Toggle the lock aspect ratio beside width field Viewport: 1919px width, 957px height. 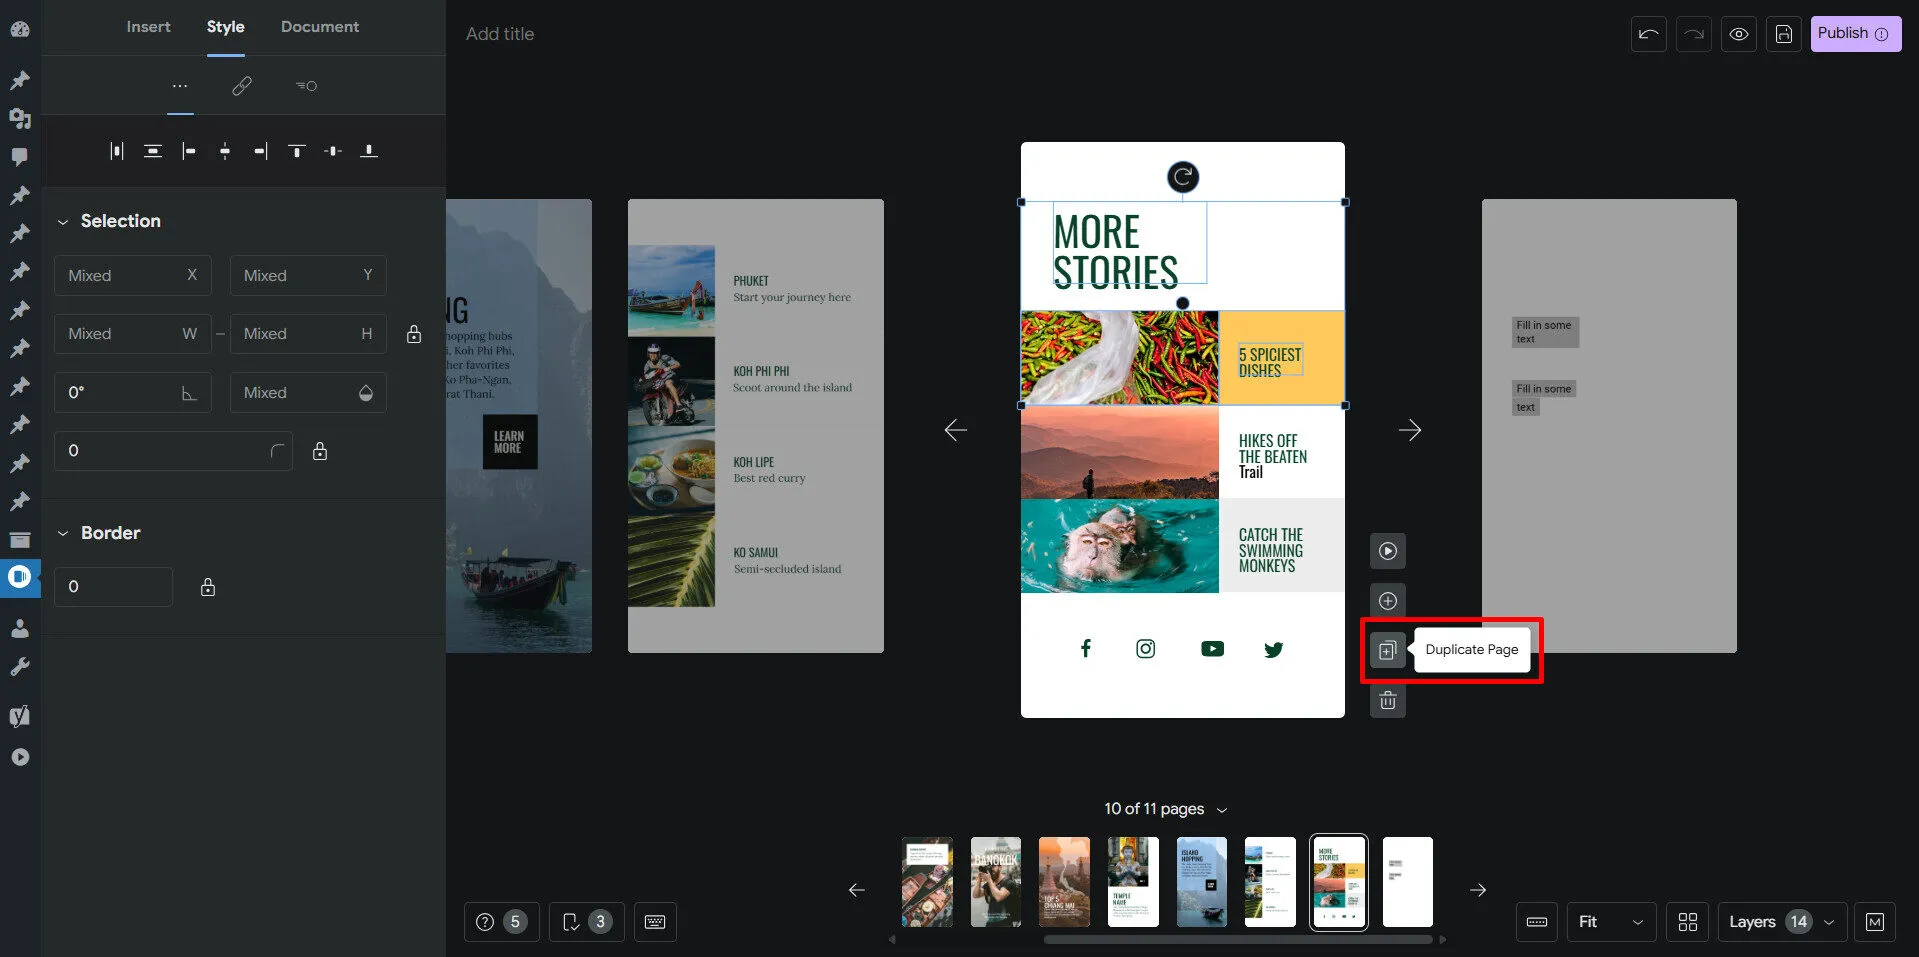coord(413,334)
